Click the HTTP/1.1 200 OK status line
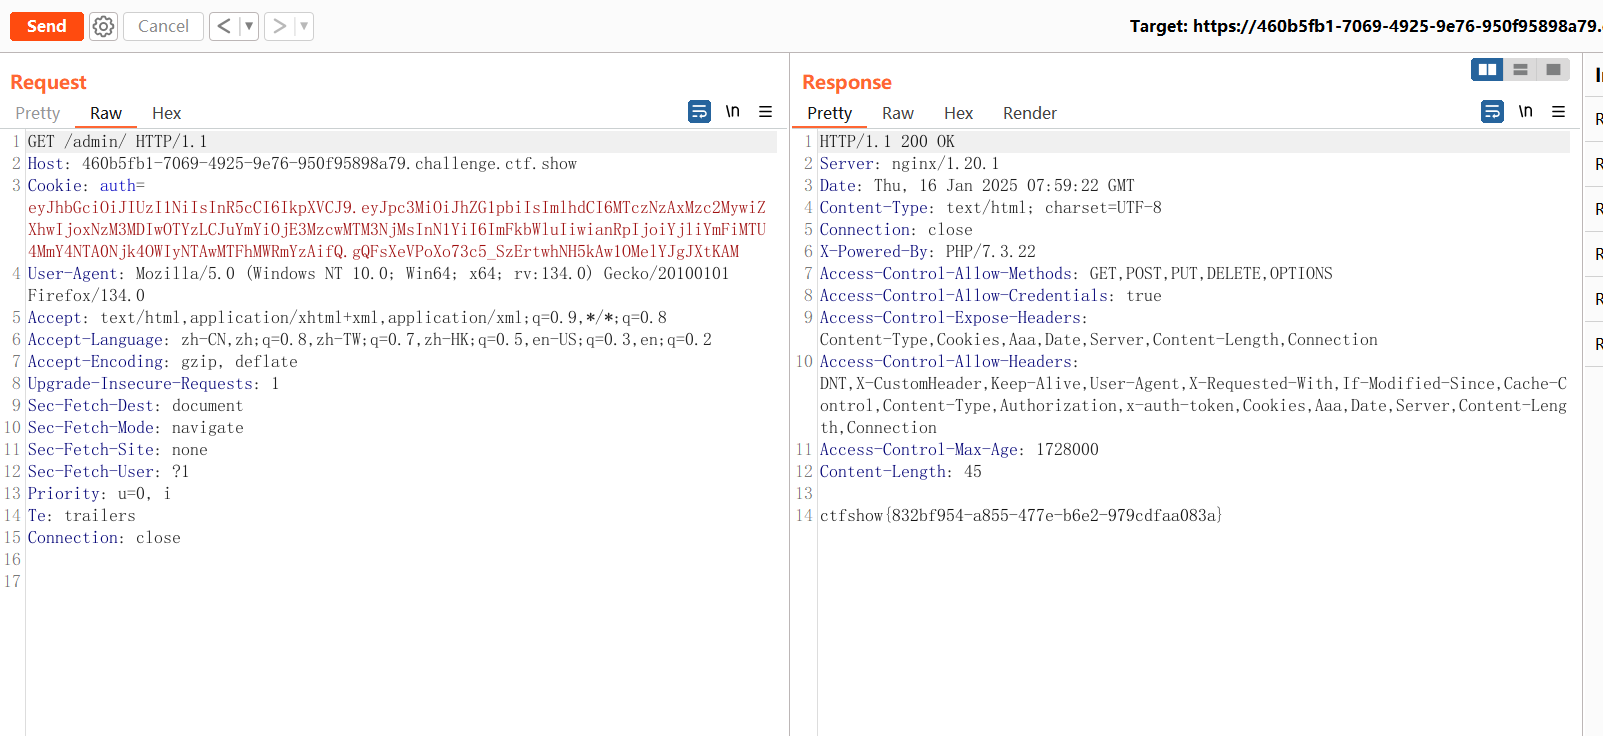 point(887,142)
